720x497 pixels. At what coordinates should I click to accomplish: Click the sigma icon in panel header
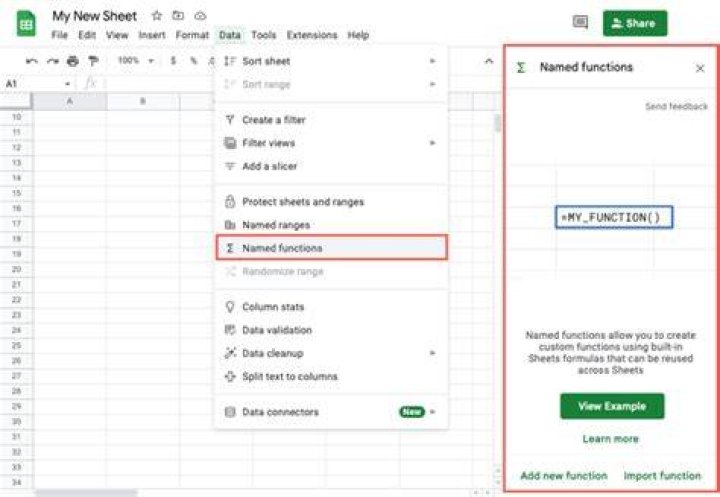(x=521, y=68)
